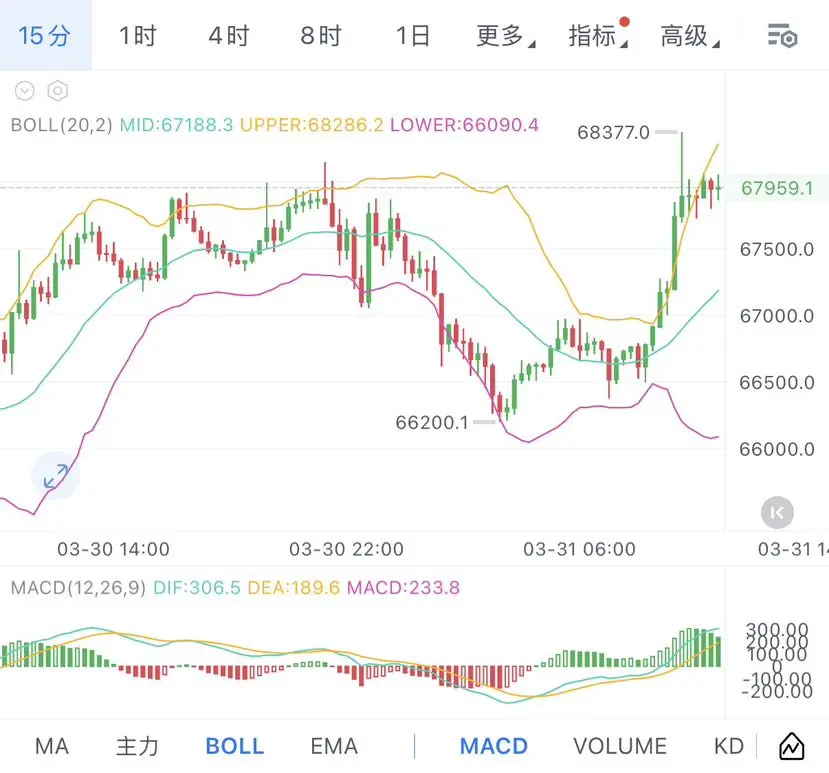Jump to latest candle arrow button
This screenshot has height=773, width=829.
(x=777, y=513)
